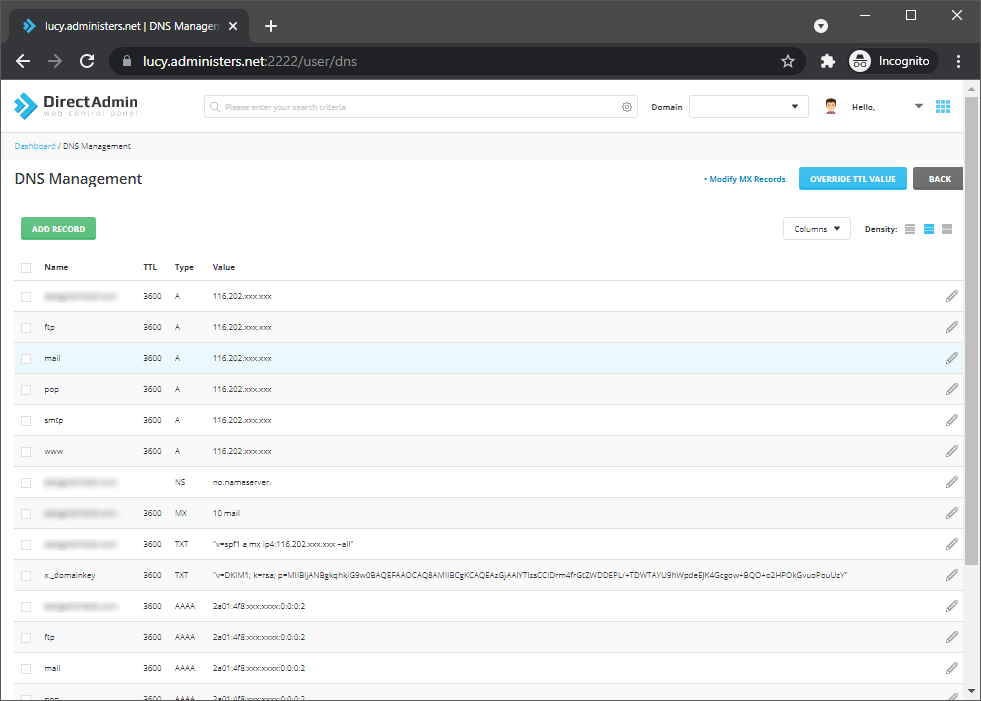Viewport: 981px width, 701px height.
Task: Click the v=spf1 TXT value text
Action: coord(283,545)
